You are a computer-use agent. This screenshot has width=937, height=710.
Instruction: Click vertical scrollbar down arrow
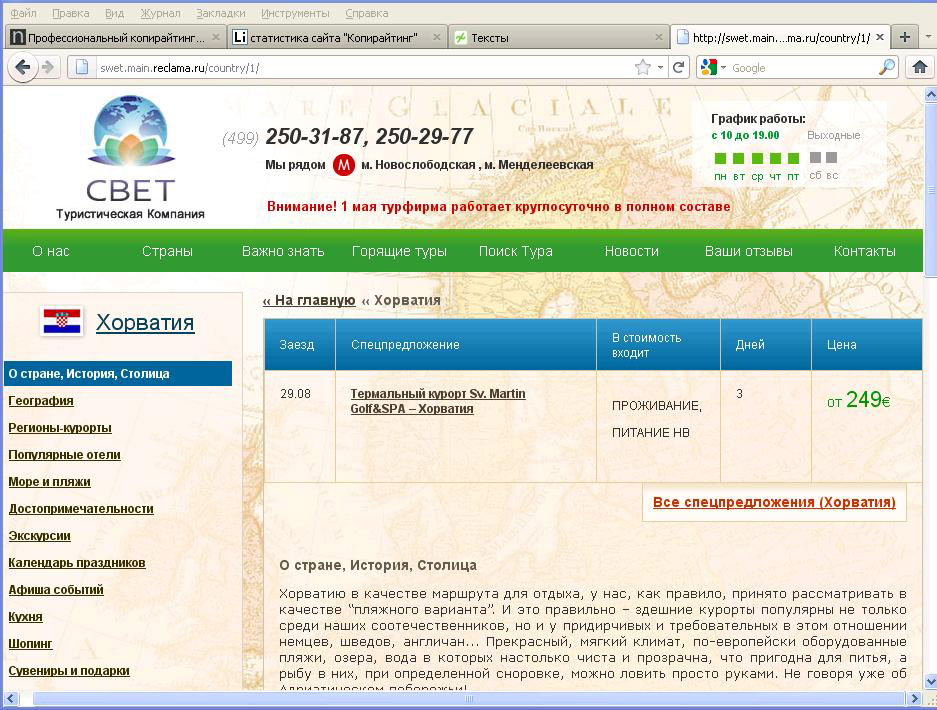click(930, 681)
